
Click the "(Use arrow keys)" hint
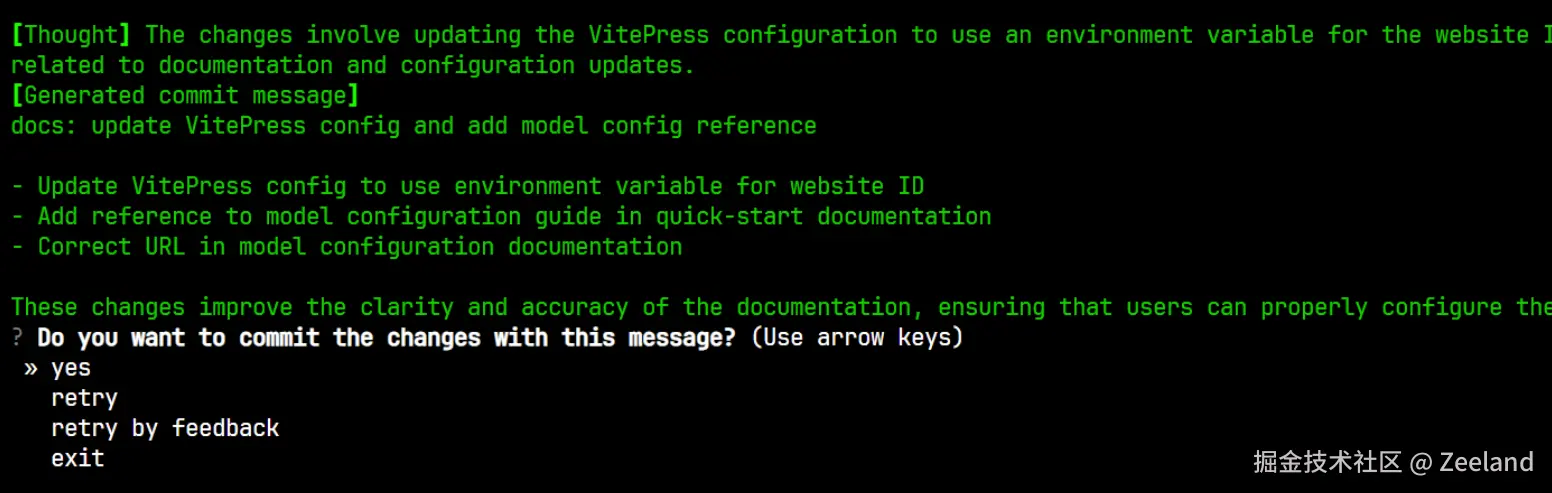(x=856, y=337)
